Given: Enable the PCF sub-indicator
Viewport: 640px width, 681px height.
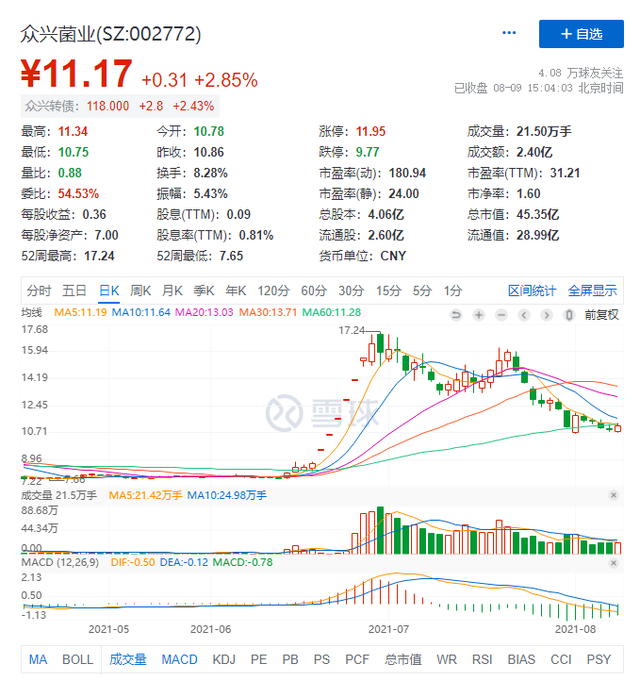Looking at the screenshot, I should click(x=357, y=659).
